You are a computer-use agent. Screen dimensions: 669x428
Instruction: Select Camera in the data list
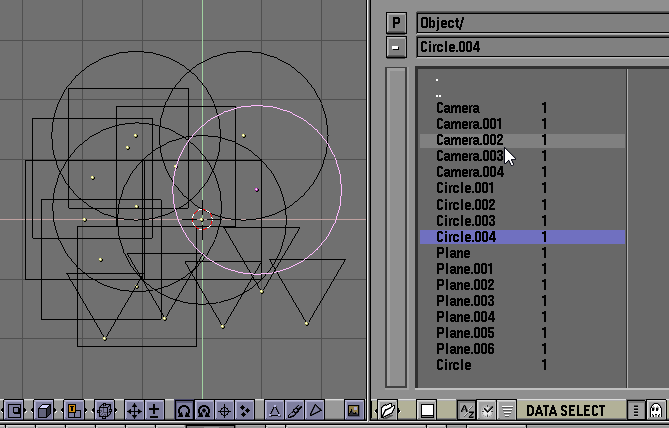pyautogui.click(x=522, y=108)
